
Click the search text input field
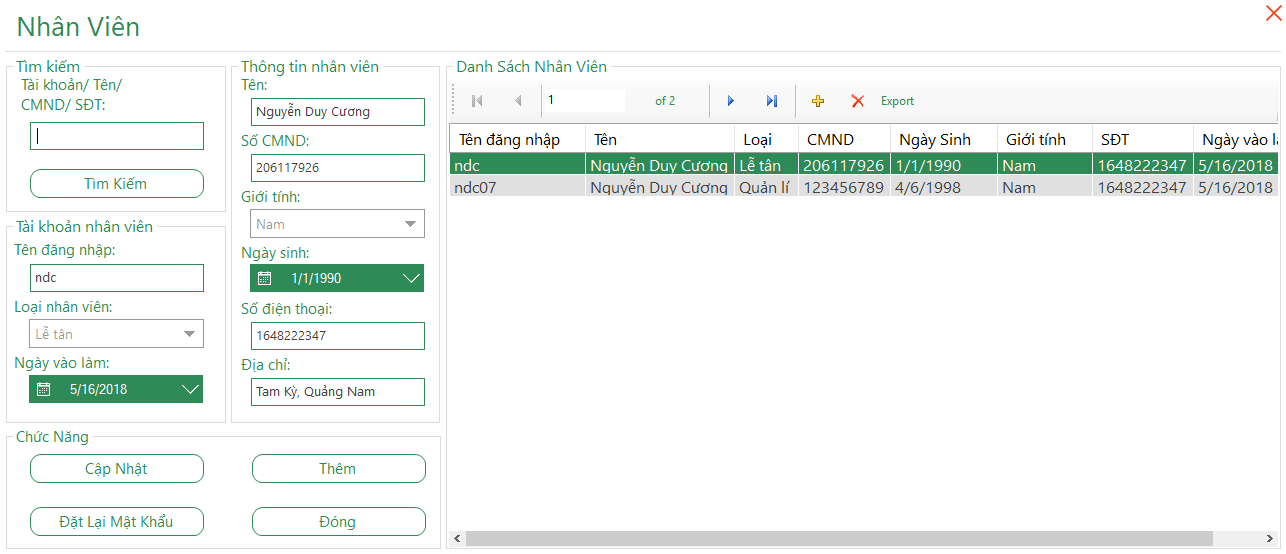117,136
